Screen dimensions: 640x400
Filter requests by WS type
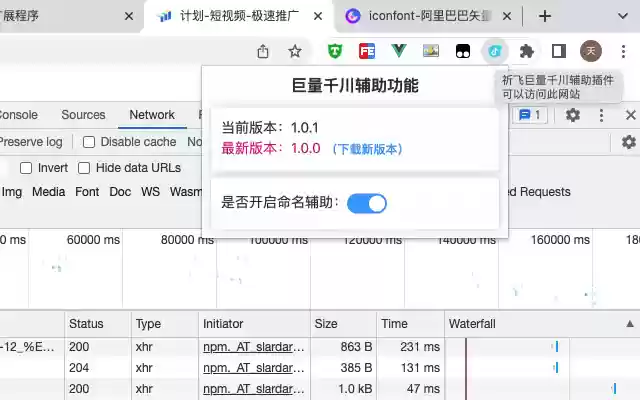[150, 192]
